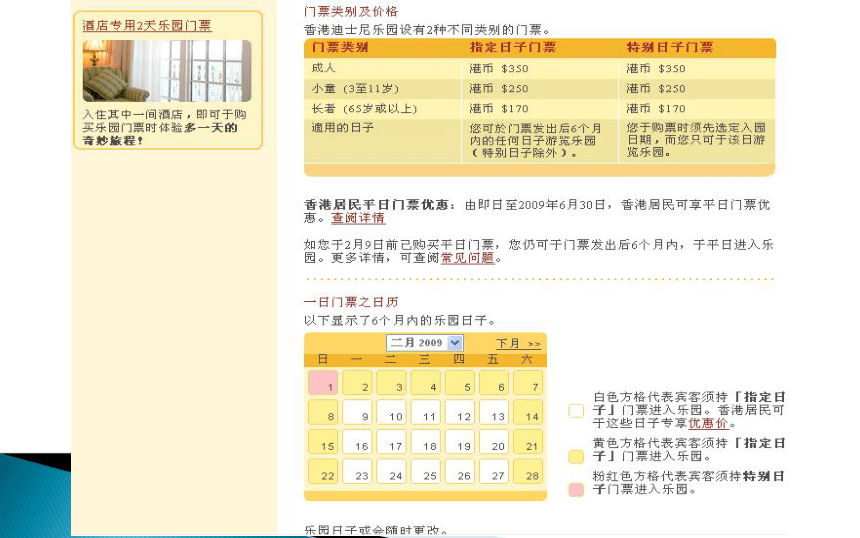860x538 pixels.
Task: Click the yellow legend color square
Action: [x=576, y=457]
